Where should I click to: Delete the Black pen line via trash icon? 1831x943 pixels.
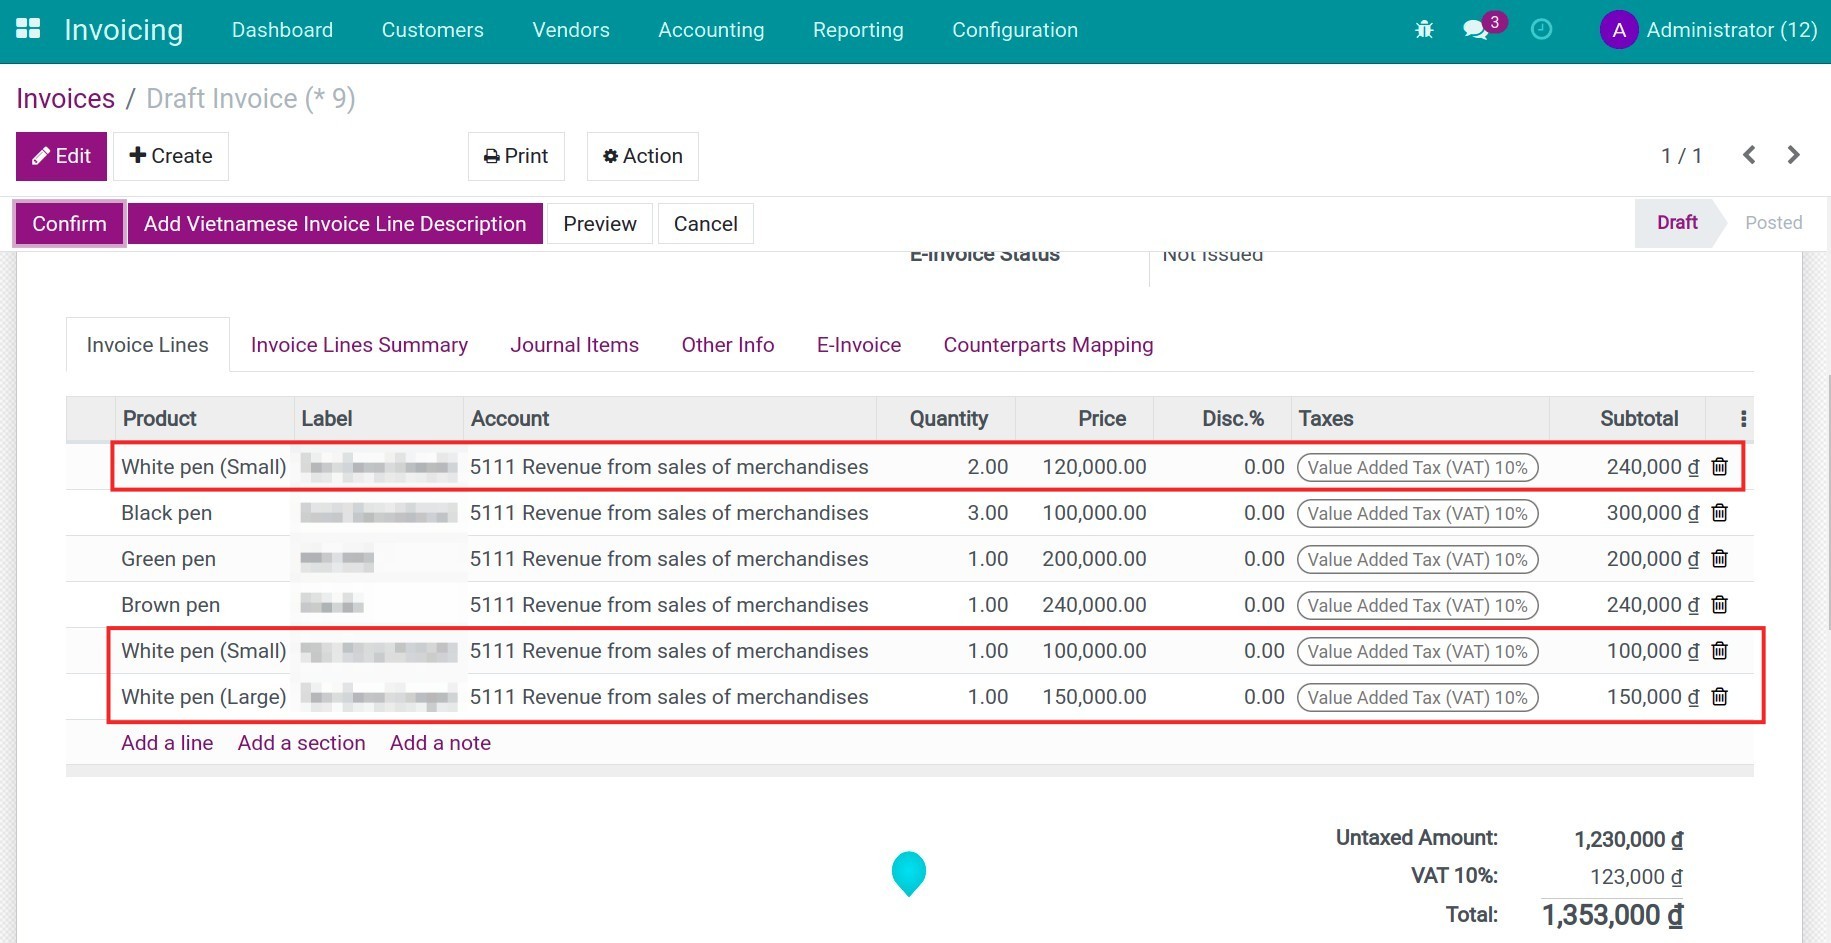pyautogui.click(x=1719, y=512)
